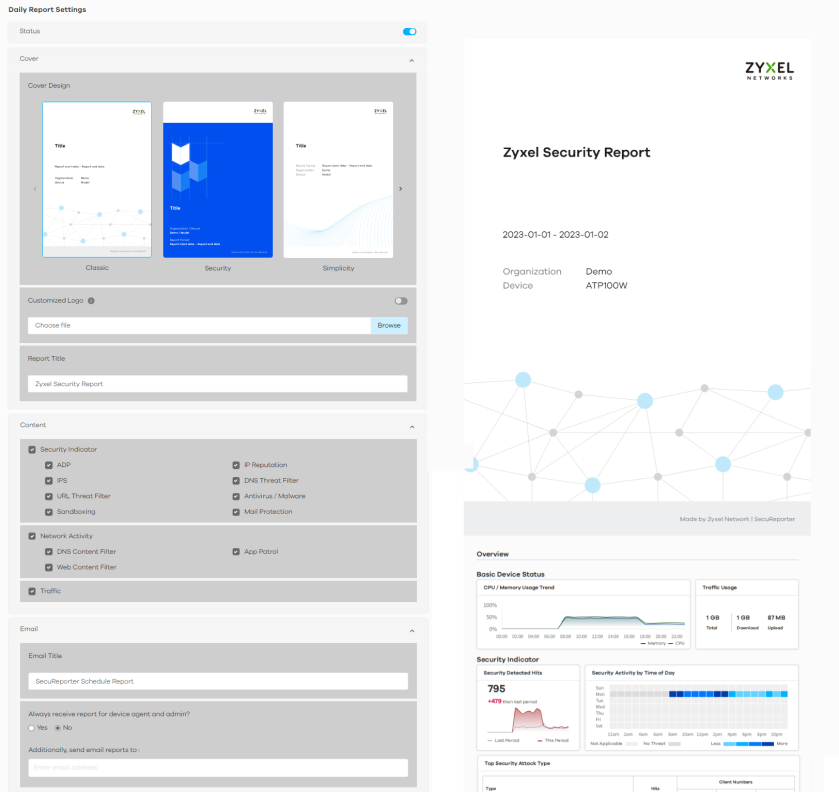This screenshot has height=792, width=839.
Task: Click the Choose file field
Action: (199, 325)
